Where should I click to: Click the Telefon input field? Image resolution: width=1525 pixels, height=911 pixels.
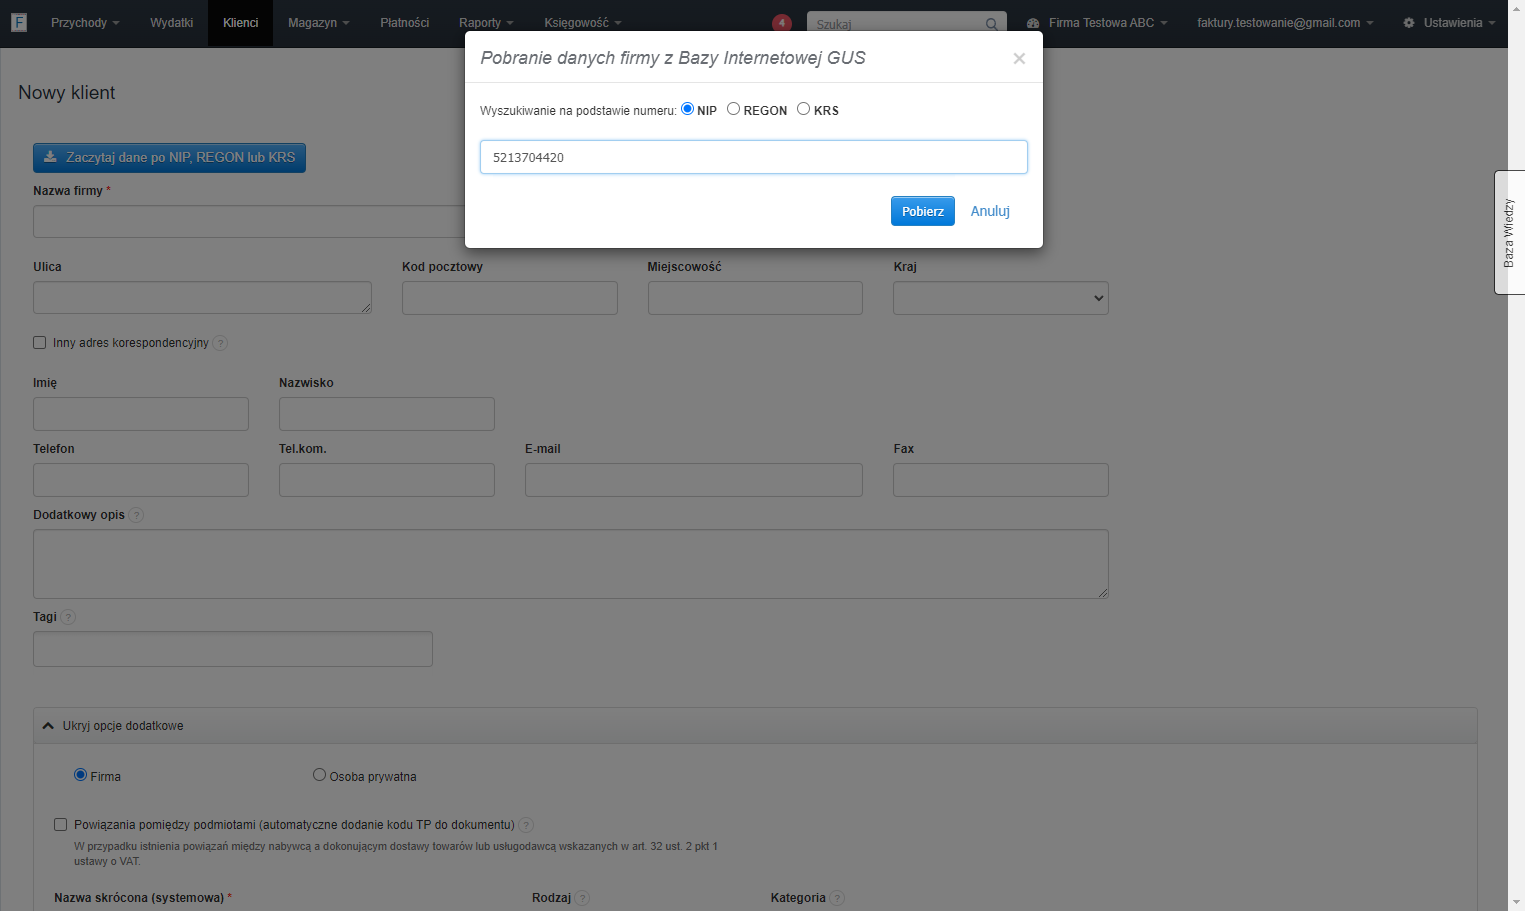(x=141, y=480)
